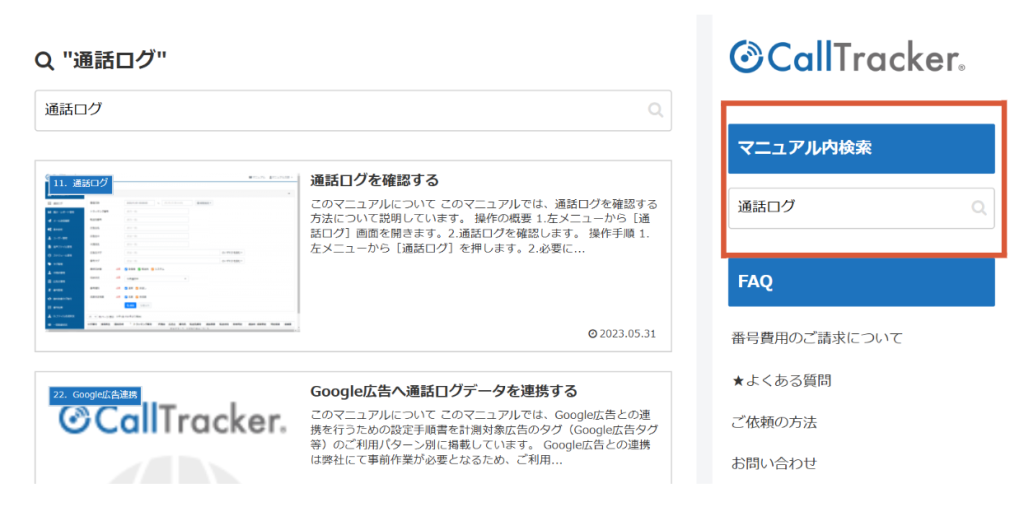Click the search icon beside the "通話ログ" heading

pyautogui.click(x=44, y=62)
